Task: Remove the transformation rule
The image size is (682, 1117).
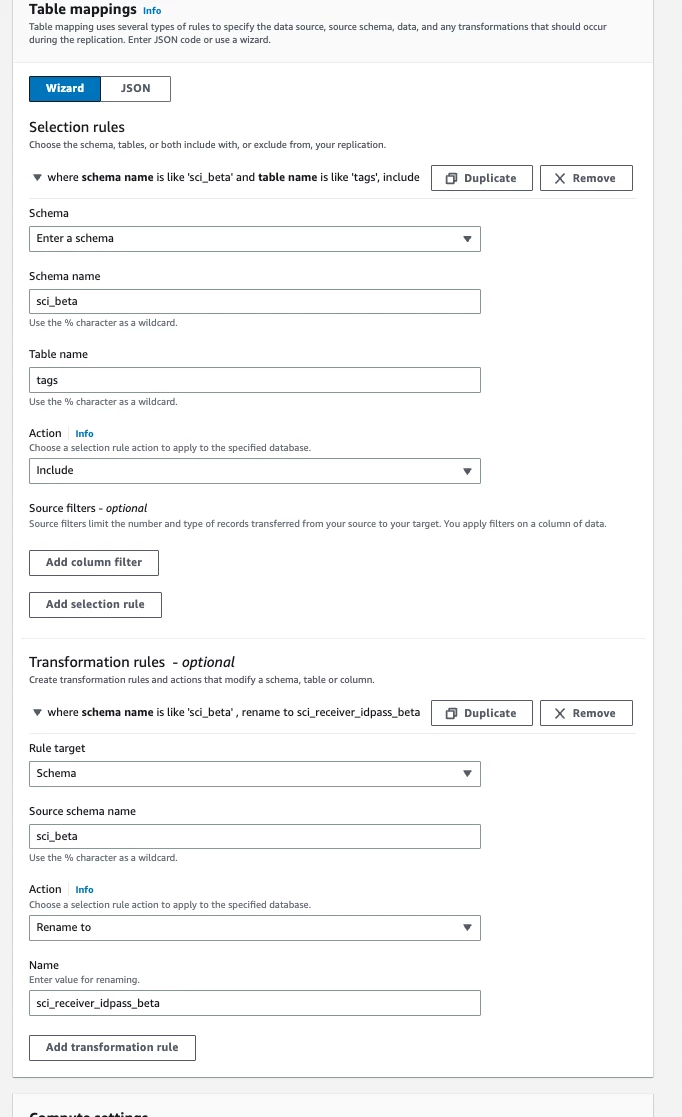Action: coord(586,713)
